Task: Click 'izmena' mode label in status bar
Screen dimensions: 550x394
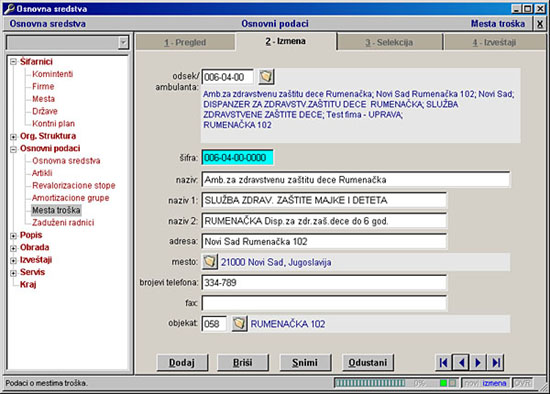Action: click(494, 383)
